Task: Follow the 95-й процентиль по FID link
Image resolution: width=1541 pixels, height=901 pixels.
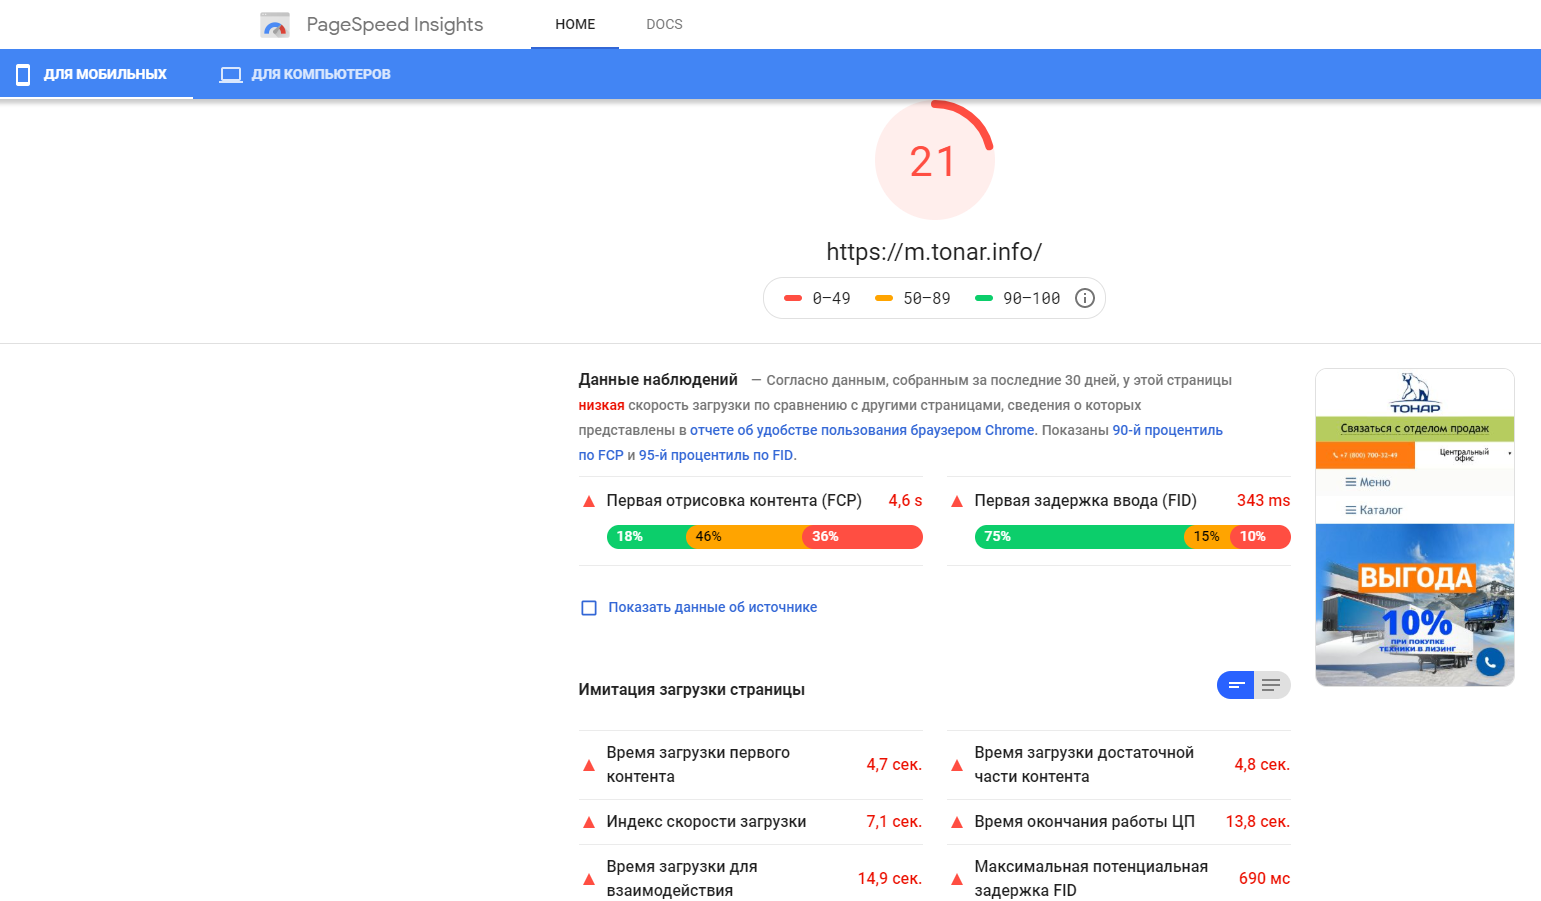Action: click(x=717, y=455)
